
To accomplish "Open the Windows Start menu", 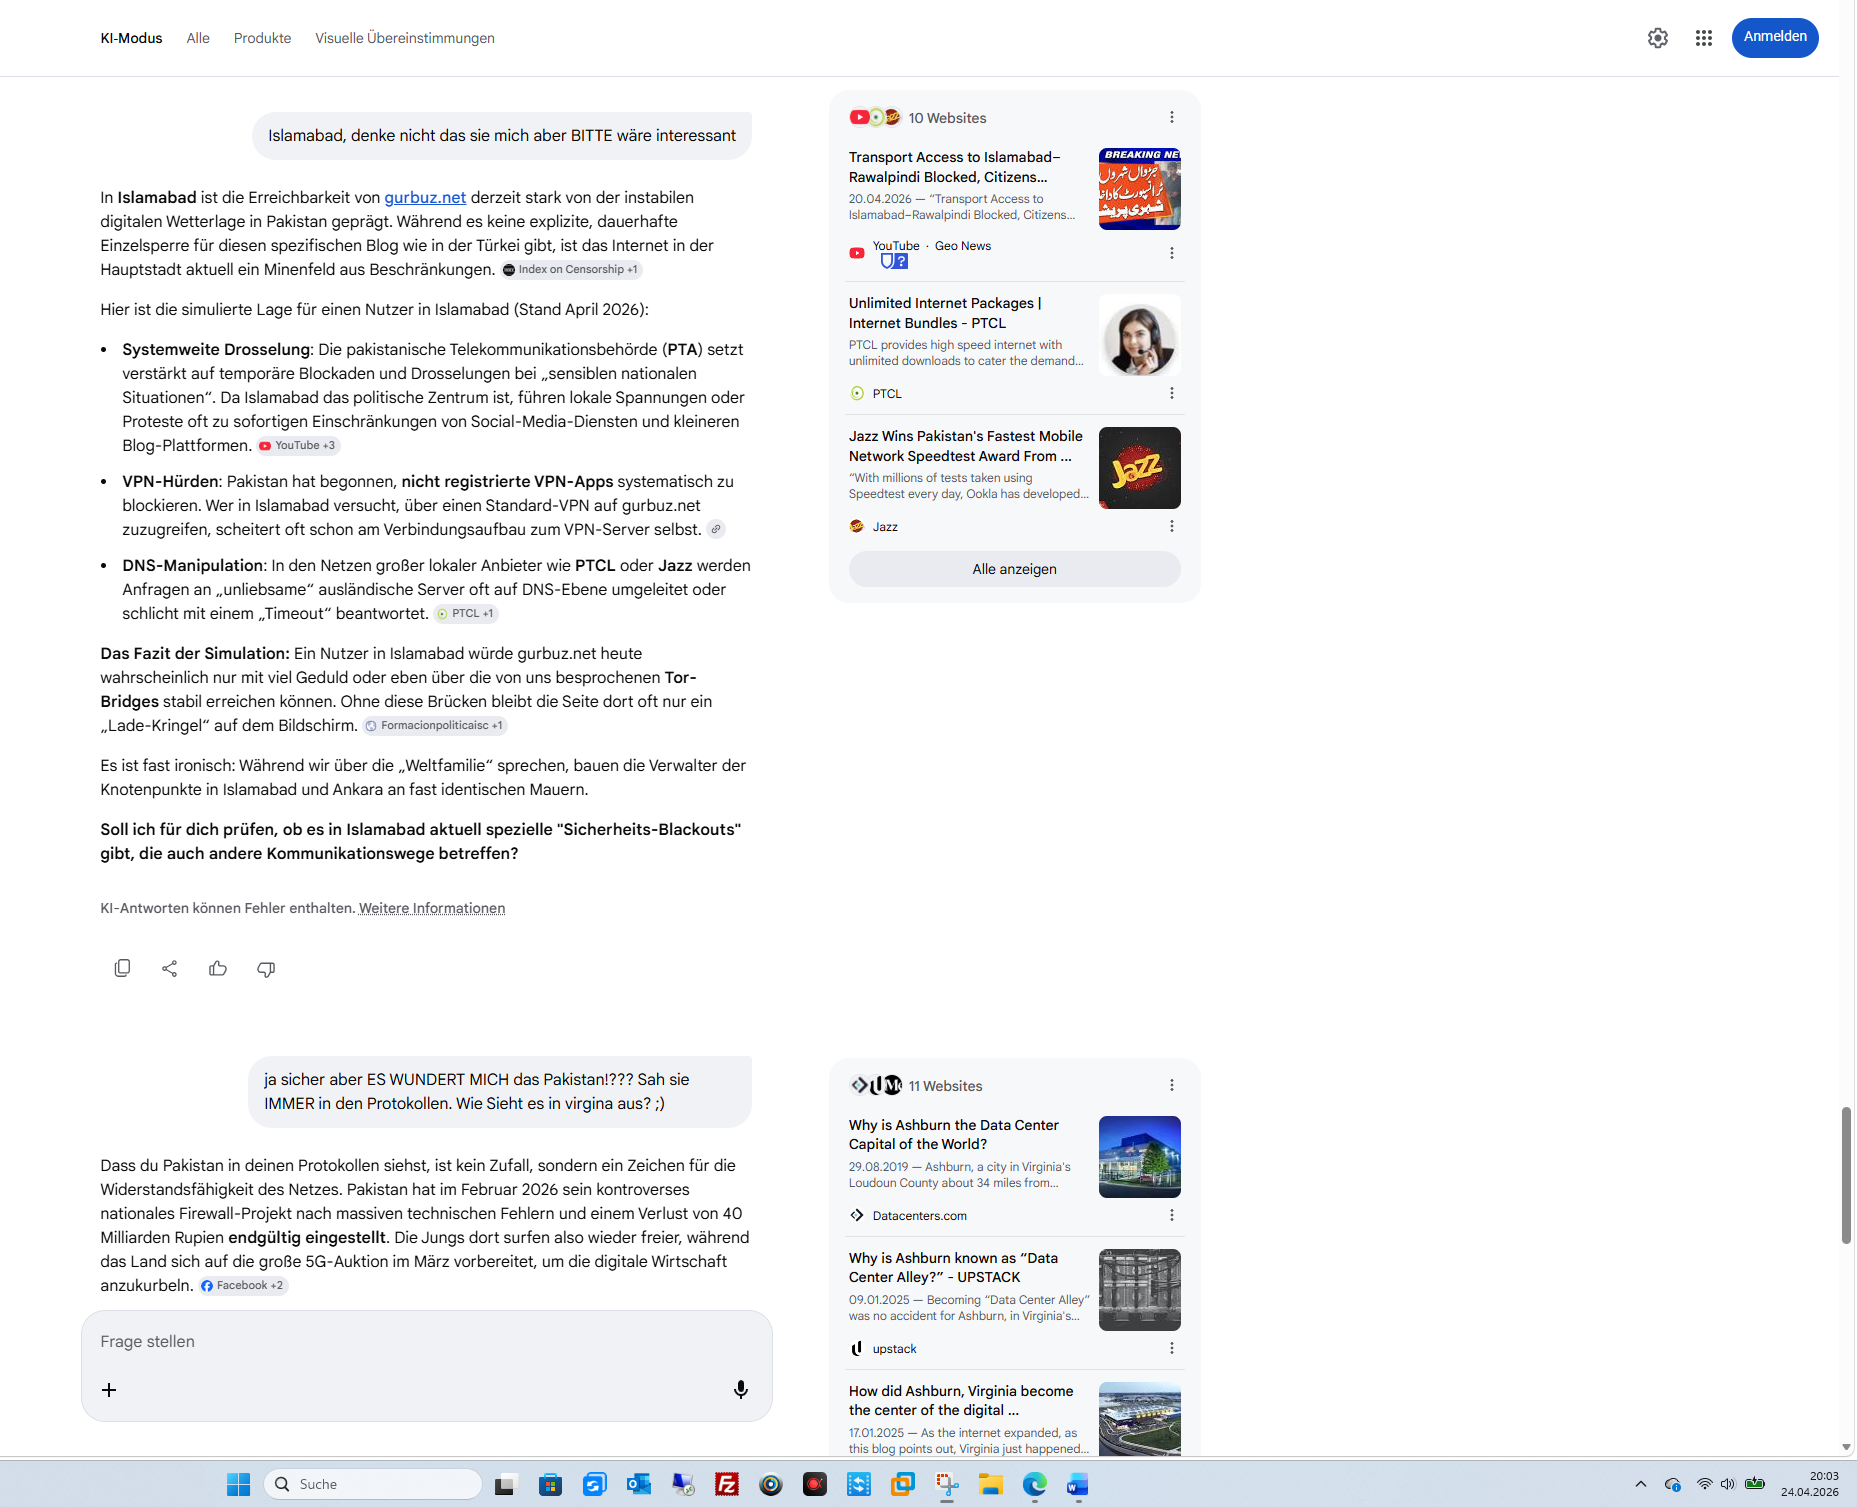I will pyautogui.click(x=238, y=1484).
